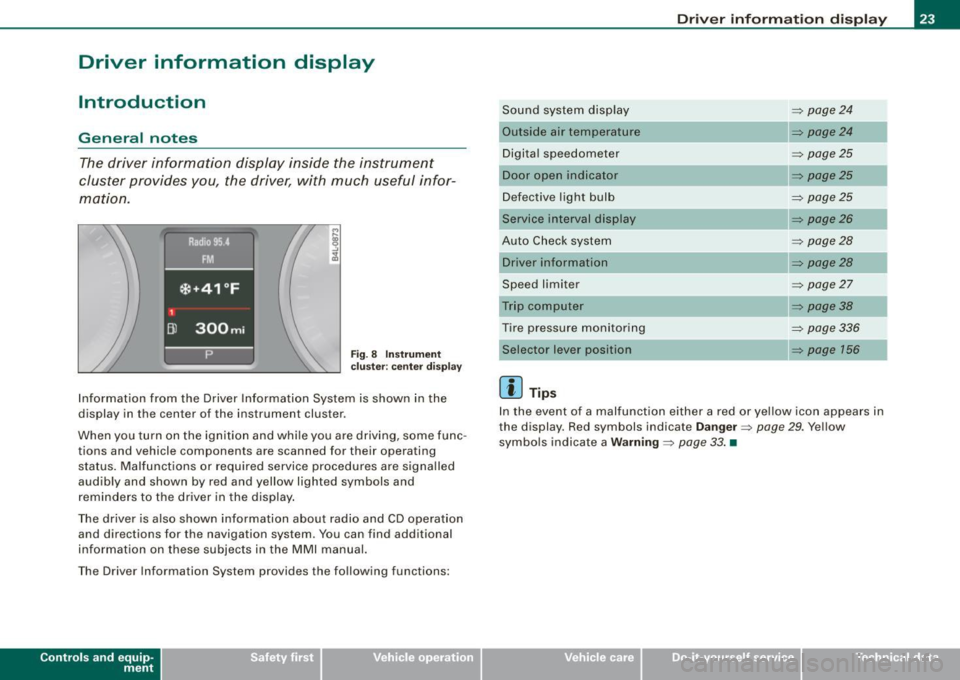The height and width of the screenshot is (680, 960).
Task: Open the Vehicle care tab
Action: click(561, 663)
